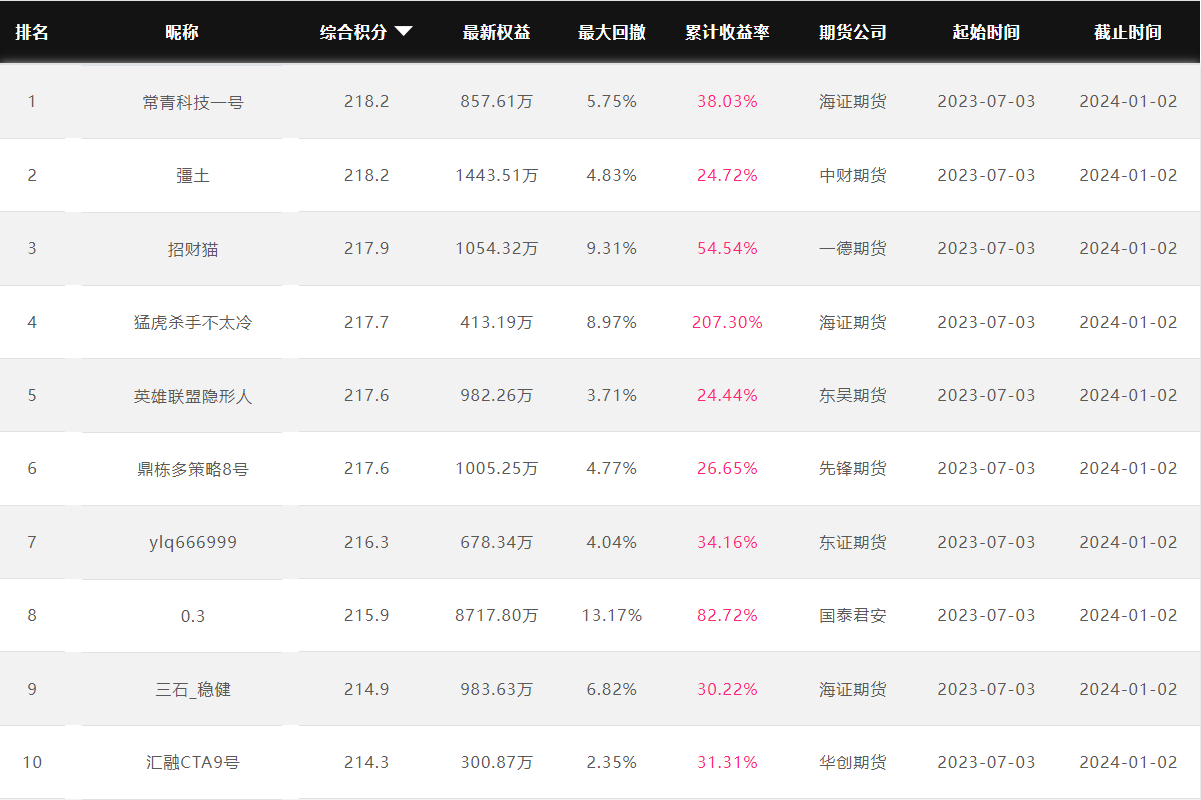Open the 鼎栋多策略8号 nickname entry
The width and height of the screenshot is (1201, 800).
click(x=193, y=469)
